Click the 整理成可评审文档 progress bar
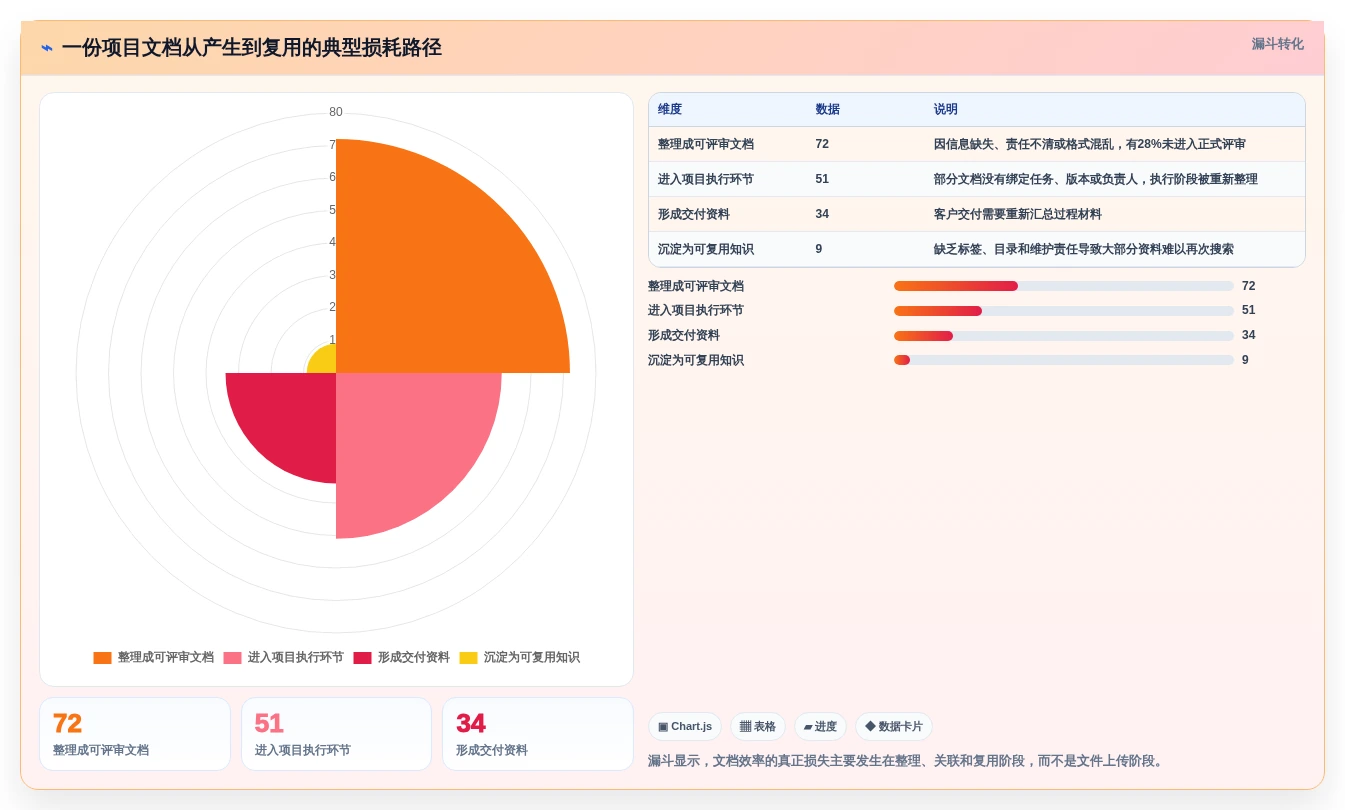Image resolution: width=1345 pixels, height=810 pixels. coord(1064,286)
